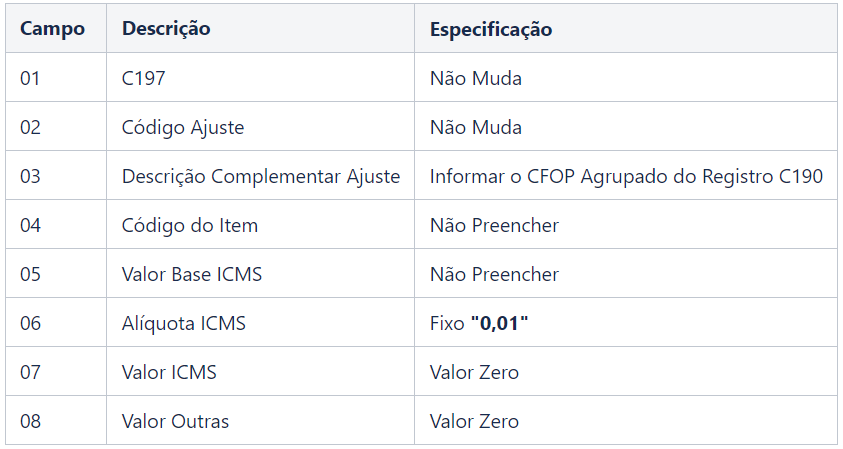The height and width of the screenshot is (449, 843).
Task: Click field number 08 cell
Action: pyautogui.click(x=31, y=421)
